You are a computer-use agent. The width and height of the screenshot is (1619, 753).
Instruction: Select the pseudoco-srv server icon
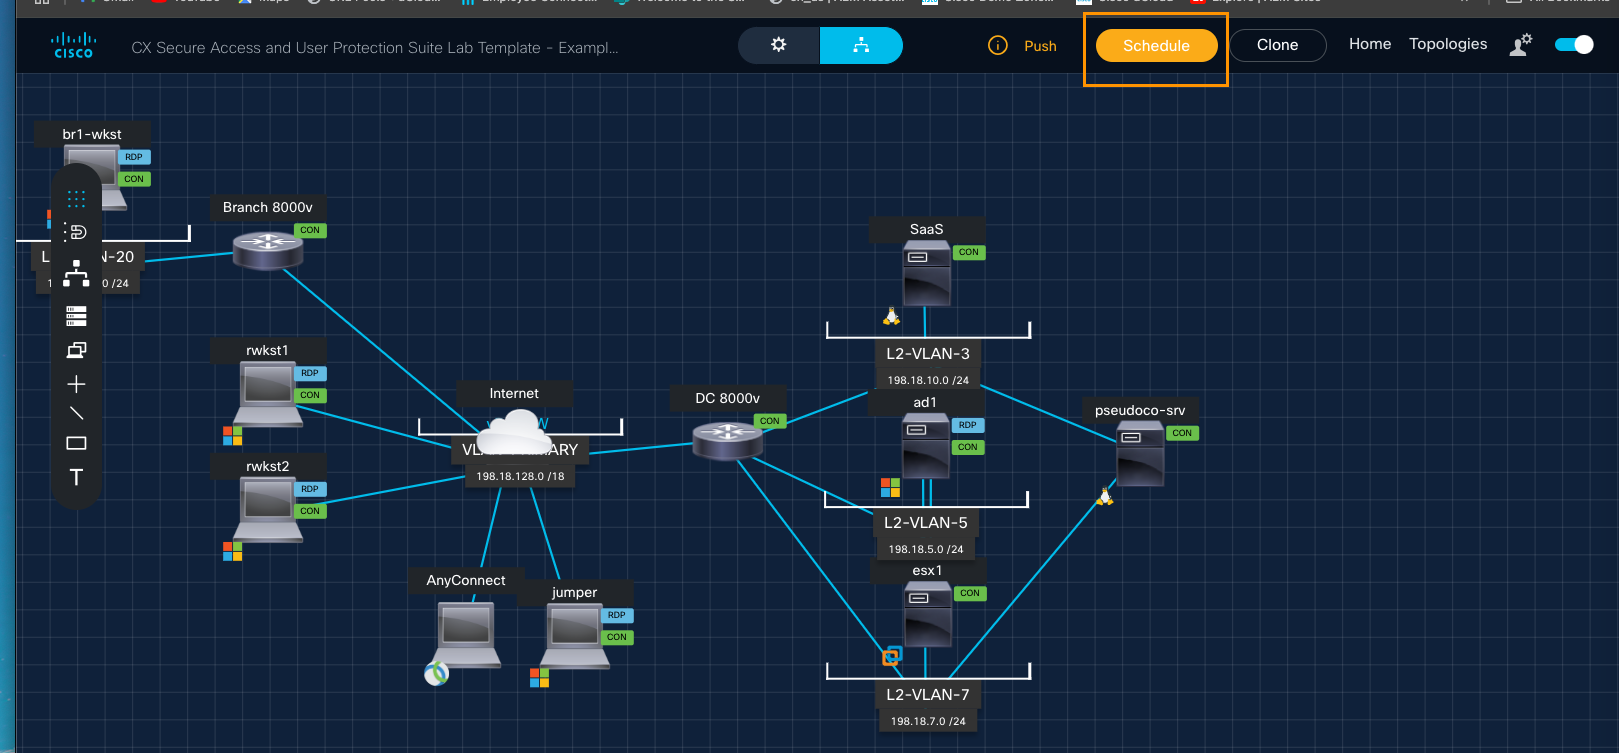[x=1140, y=454]
